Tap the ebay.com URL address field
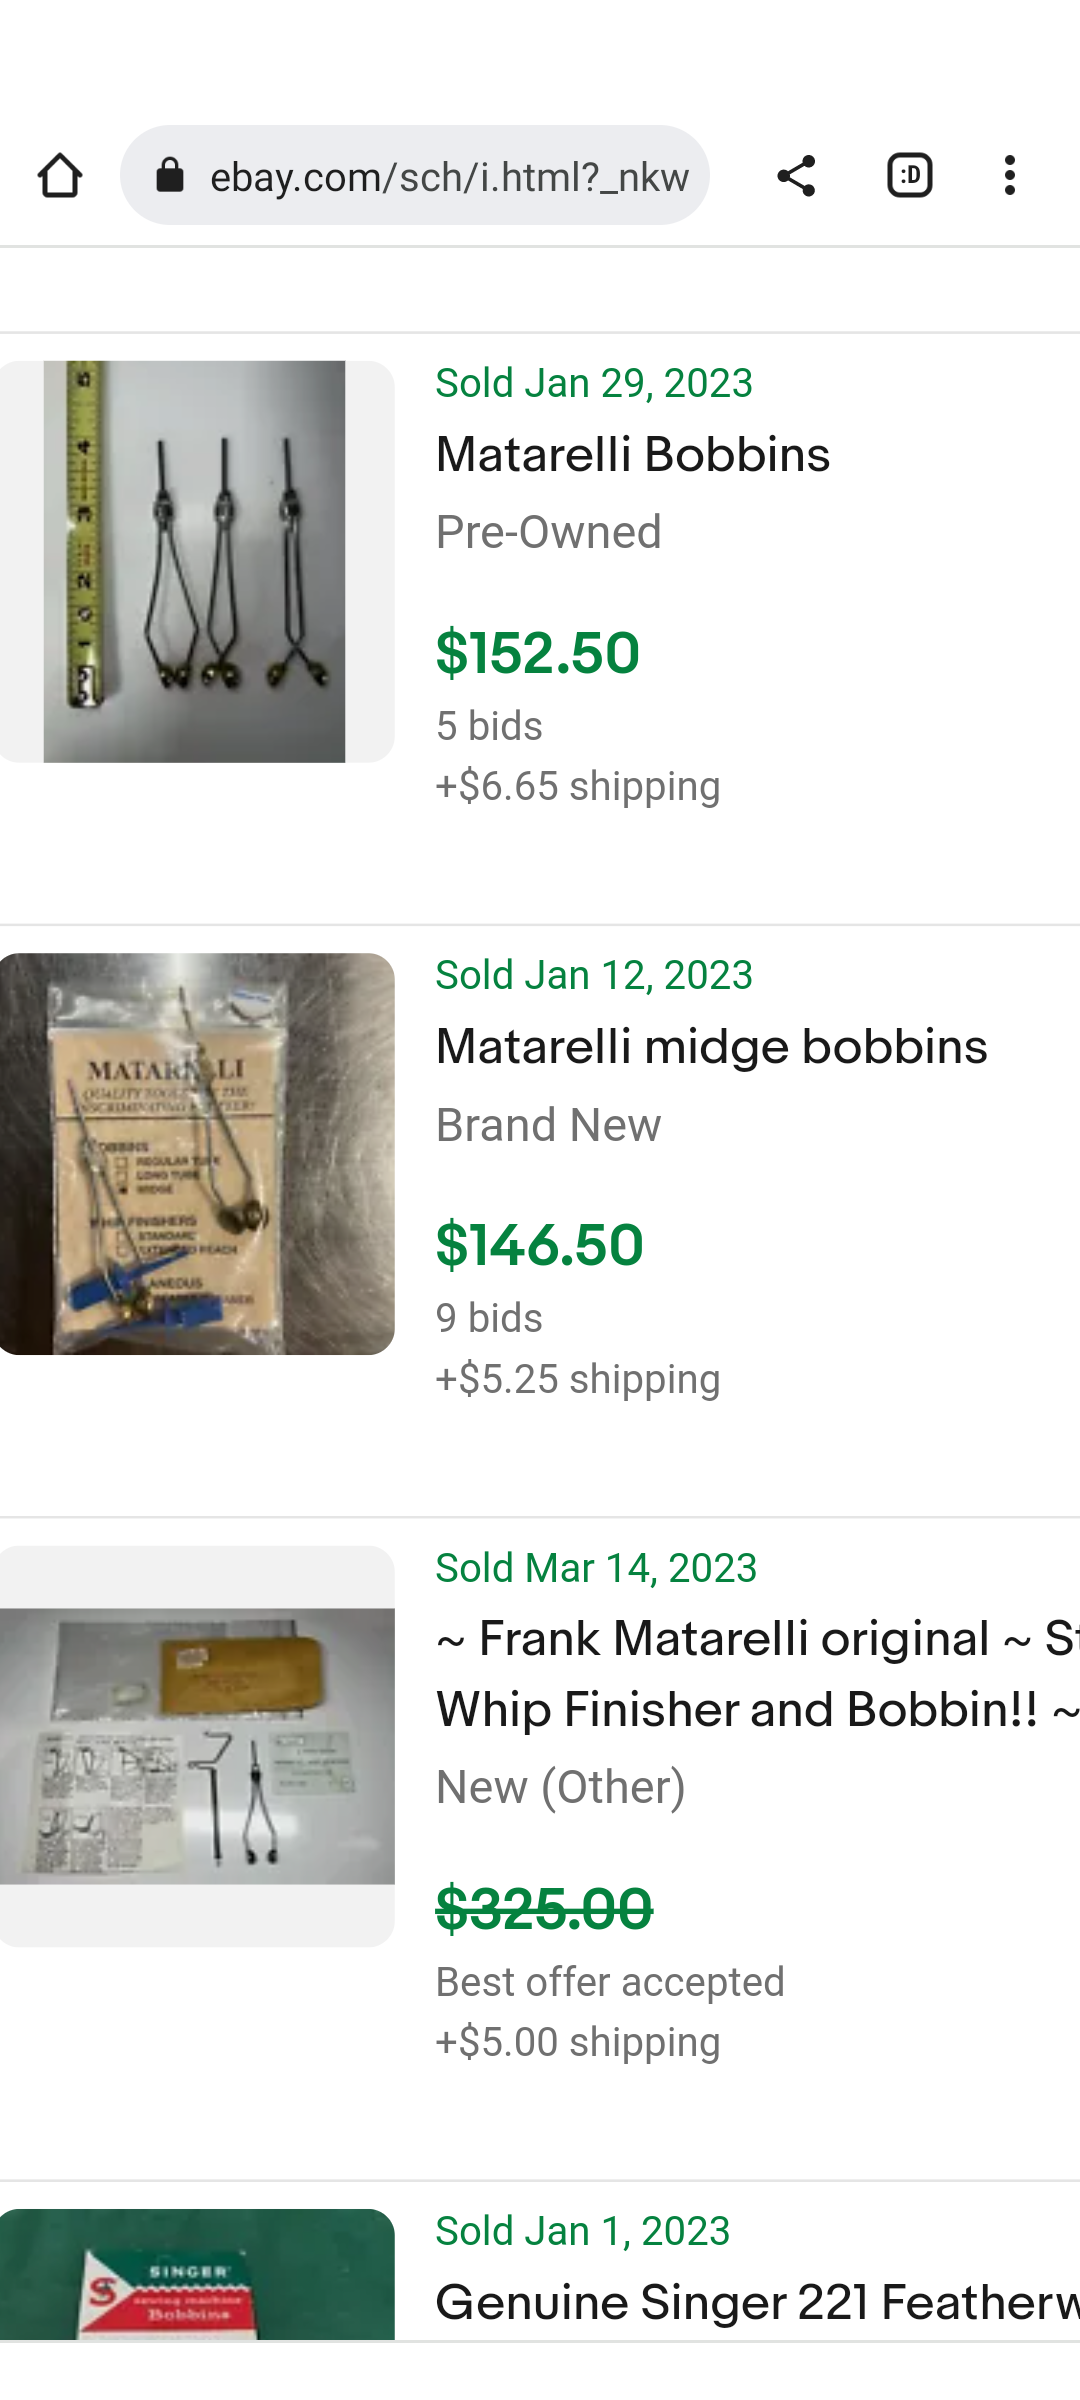This screenshot has height=2400, width=1080. pyautogui.click(x=449, y=177)
